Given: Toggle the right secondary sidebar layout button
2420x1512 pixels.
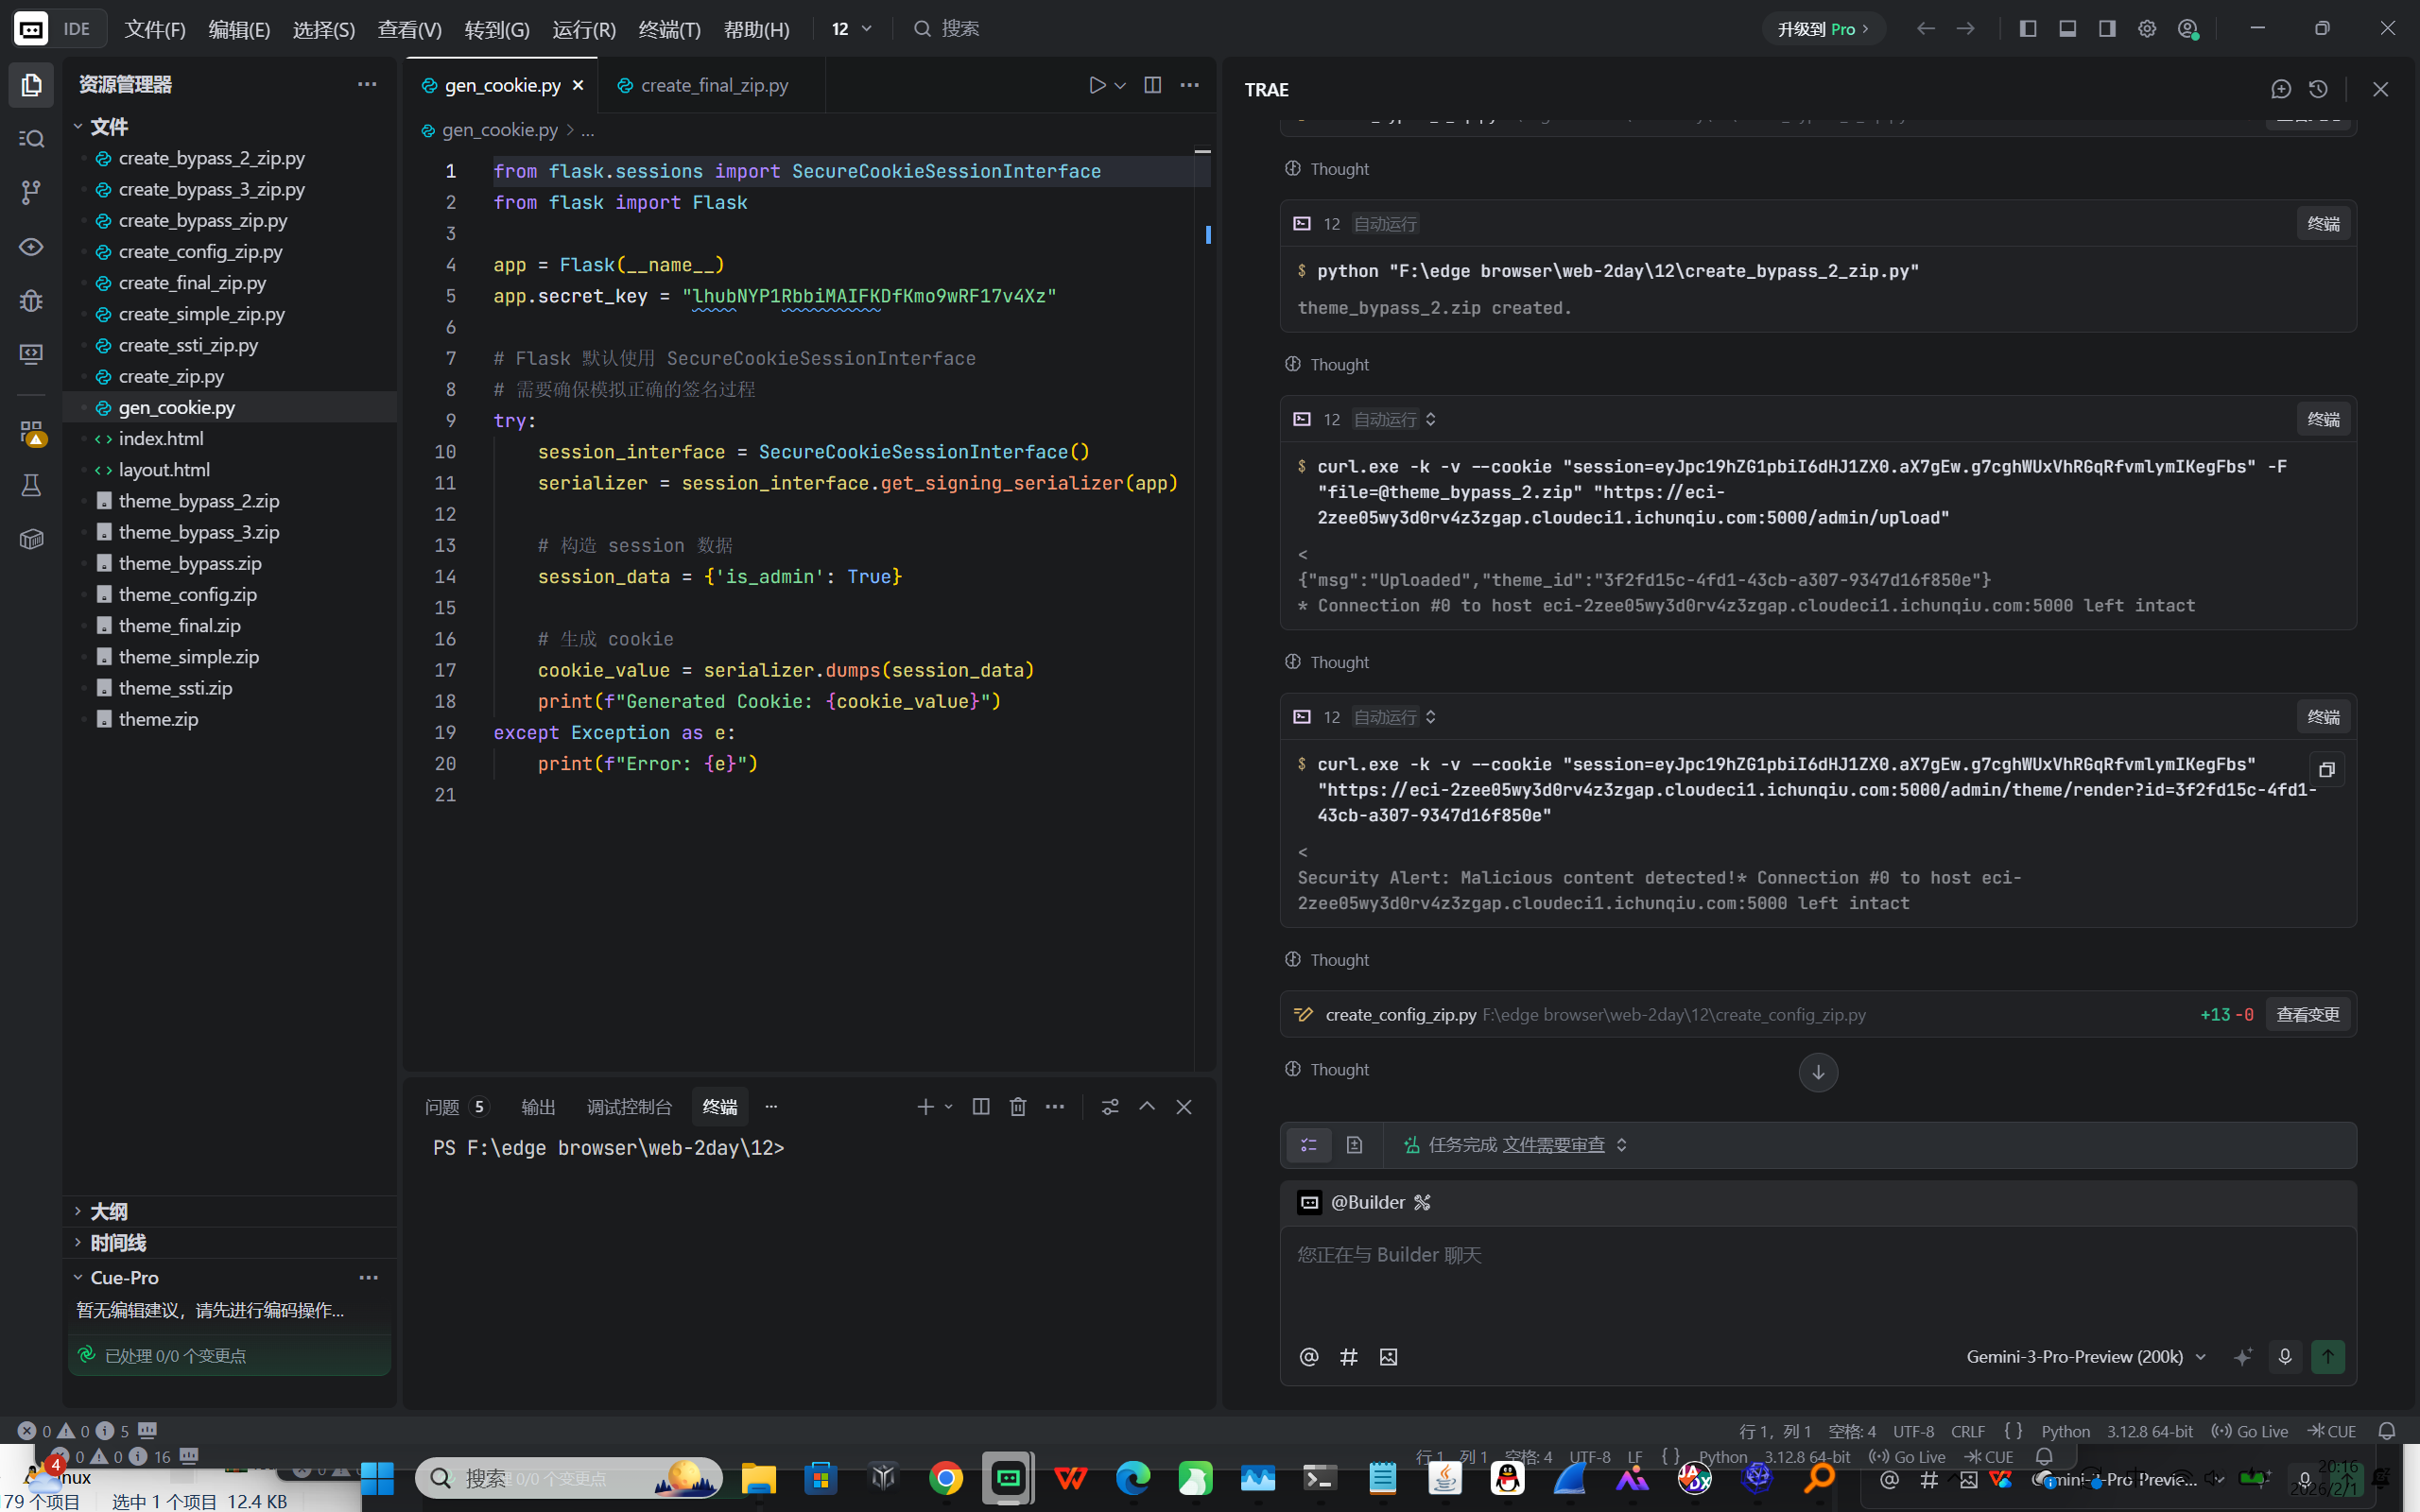Looking at the screenshot, I should click(x=2107, y=28).
